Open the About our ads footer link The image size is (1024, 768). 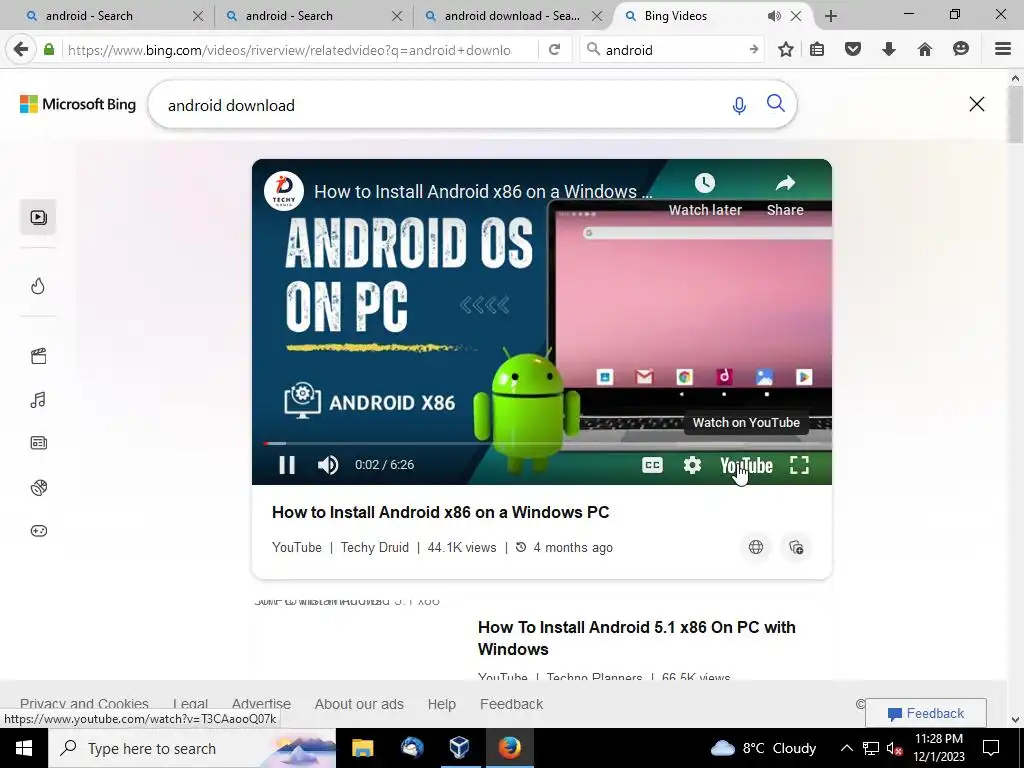coord(359,704)
